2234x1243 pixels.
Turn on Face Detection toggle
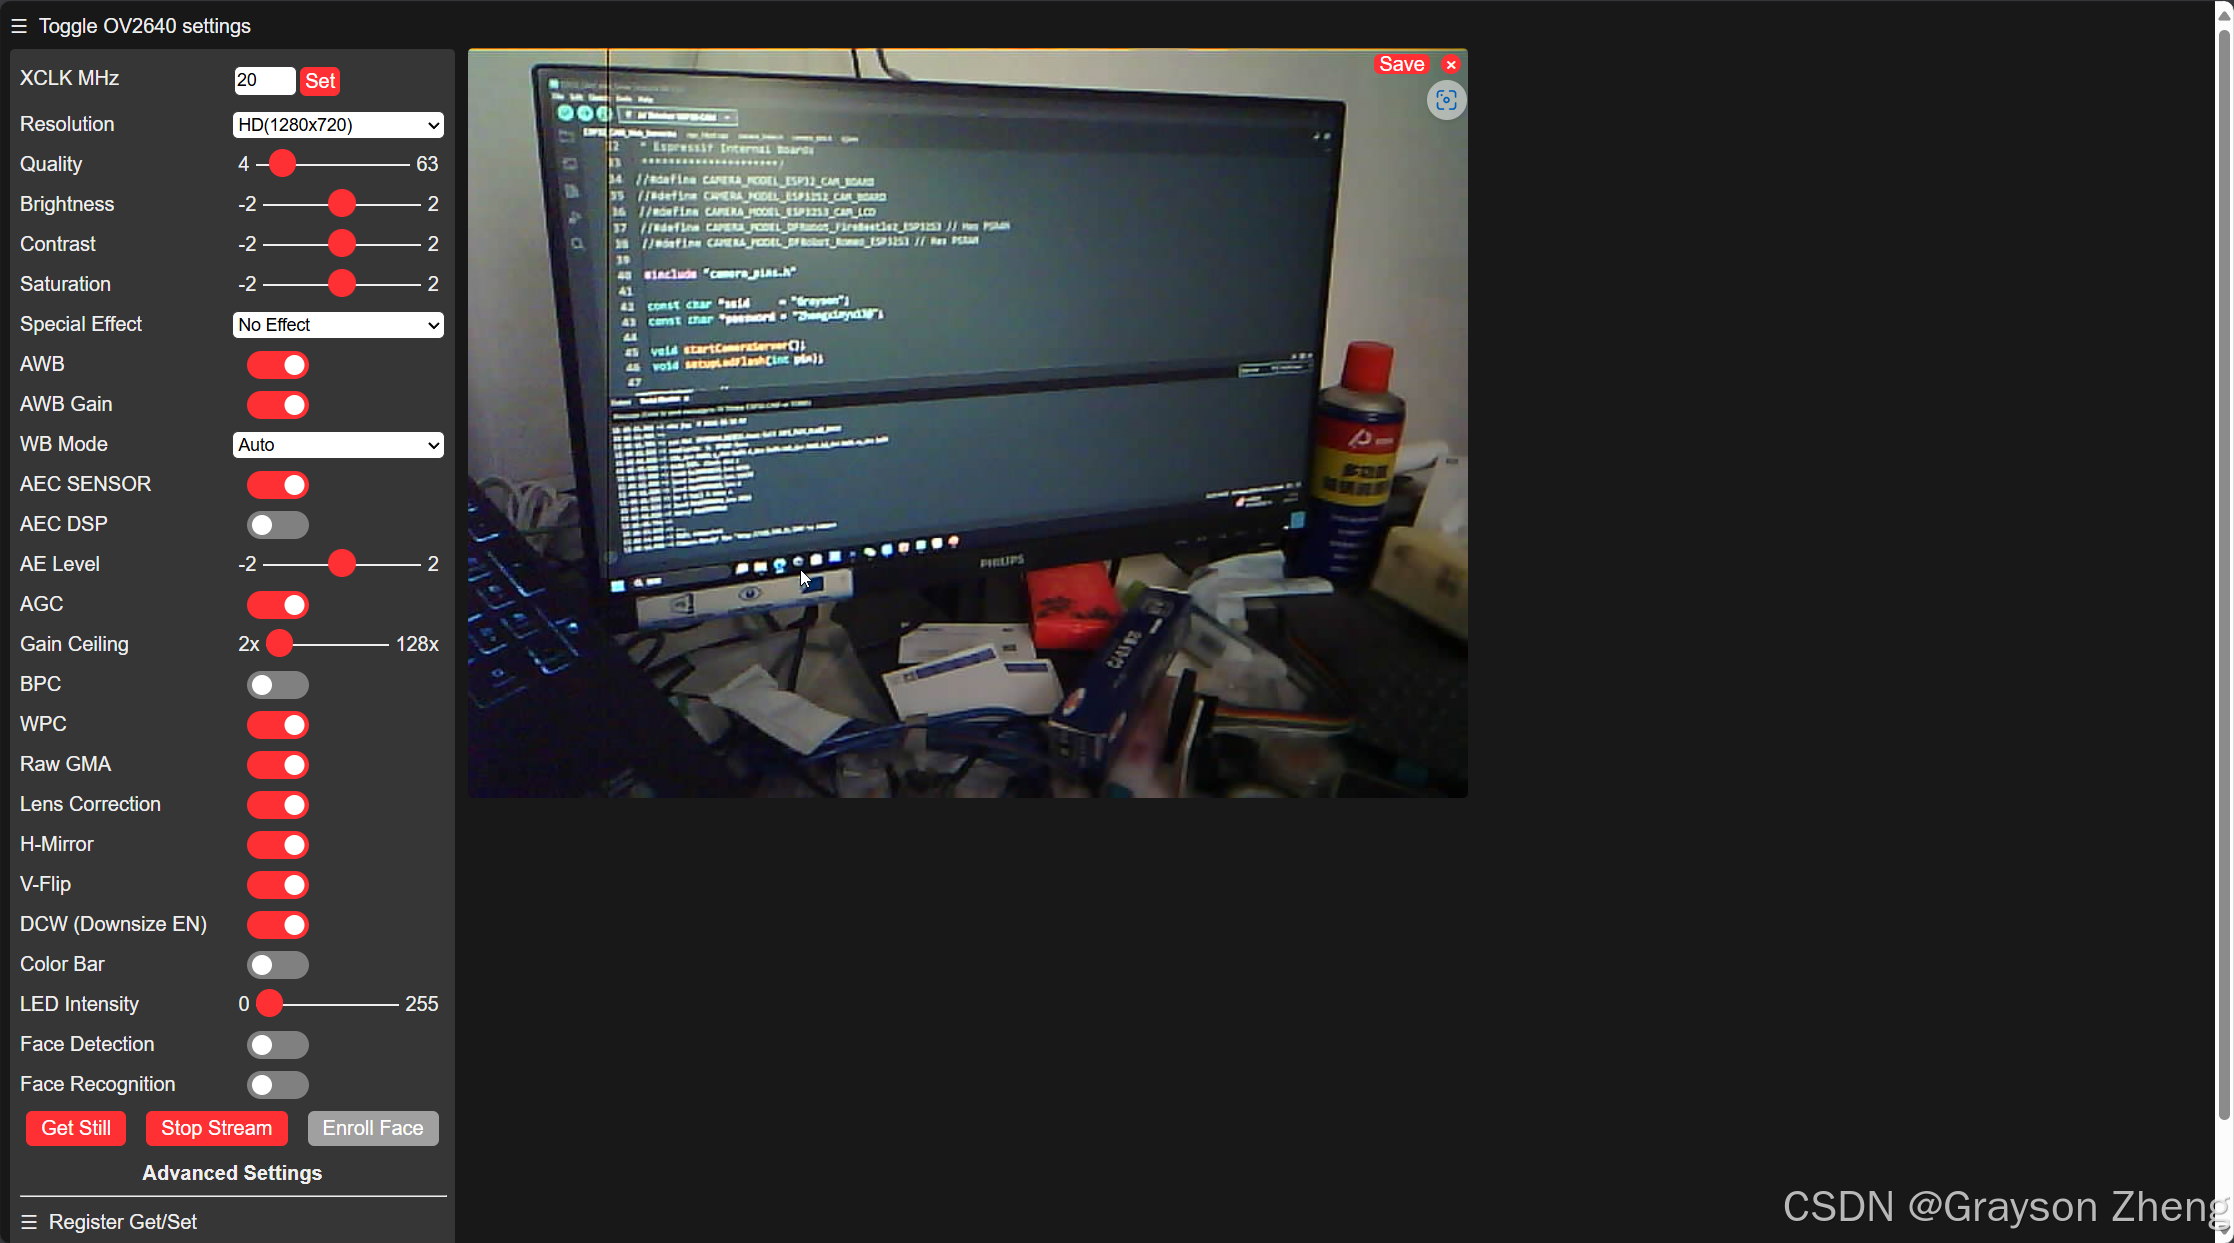278,1045
